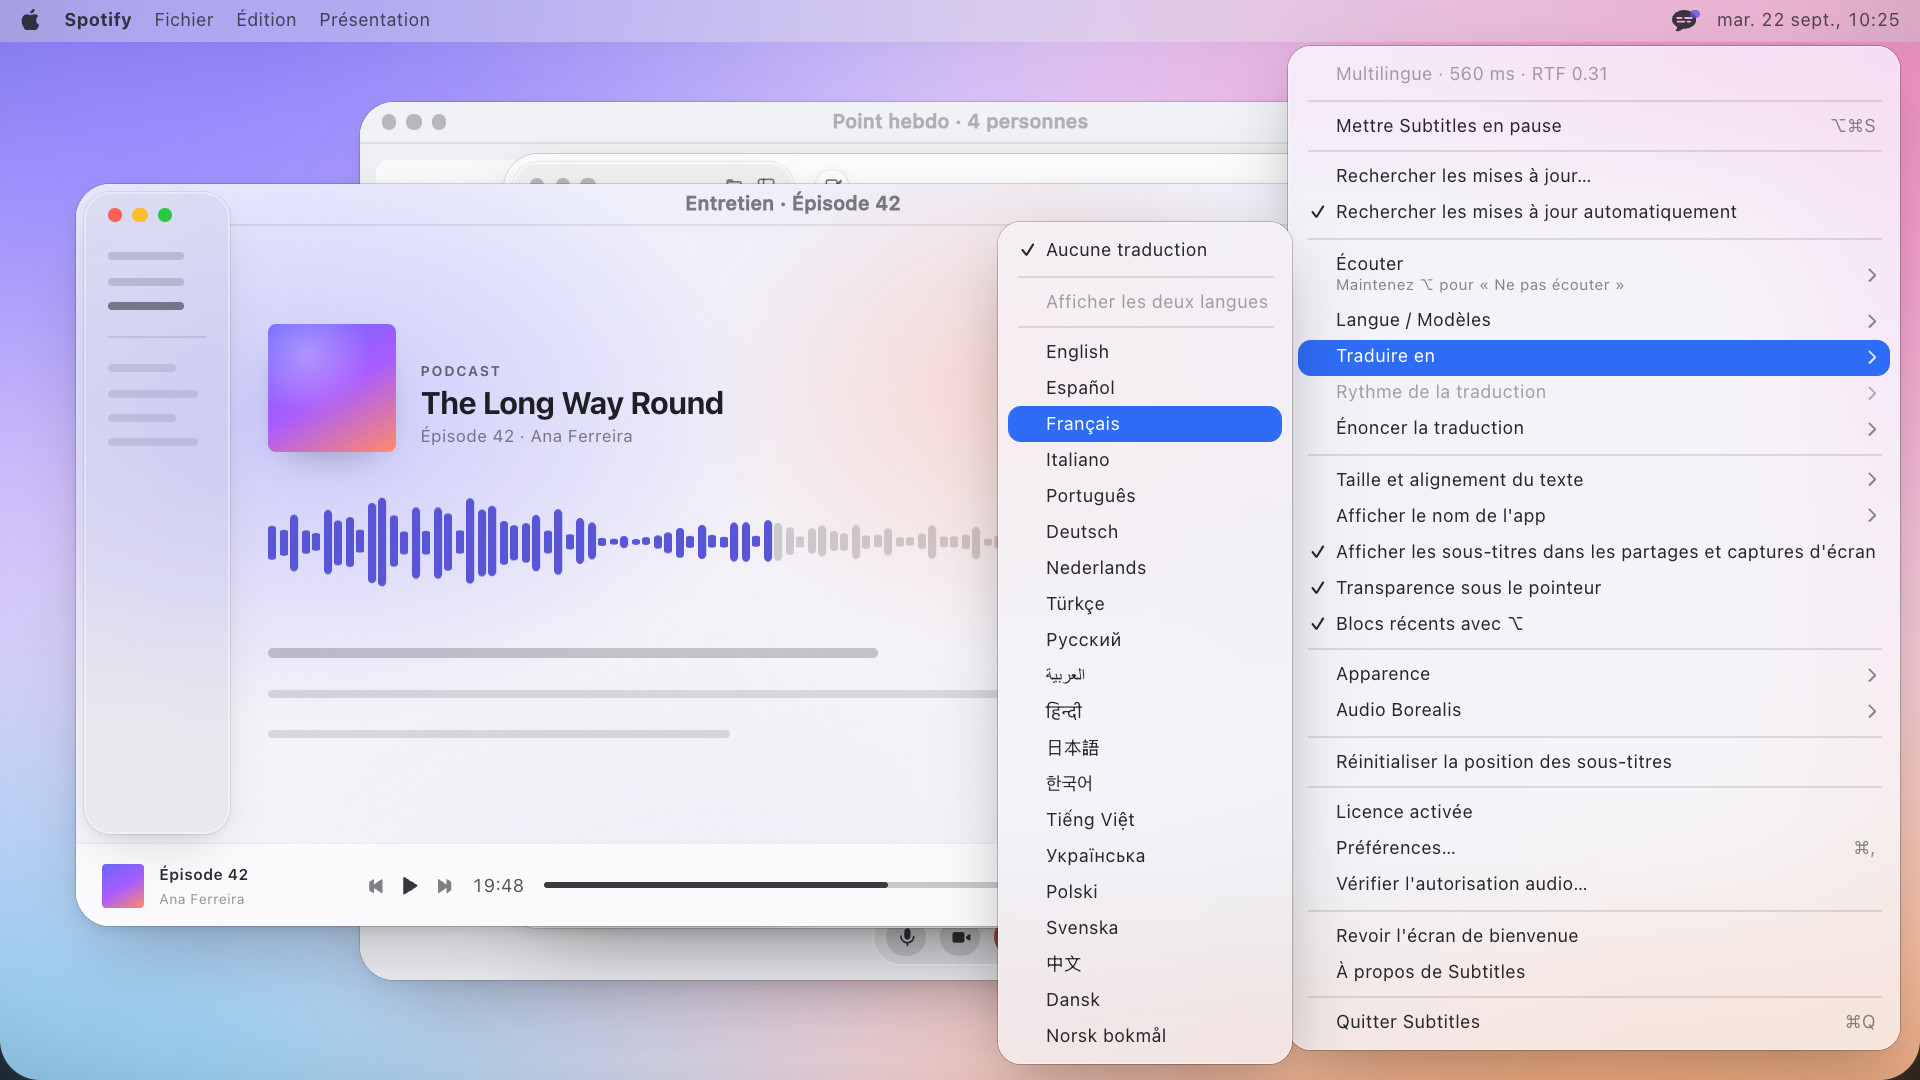Click the audio waveform of the episode
The height and width of the screenshot is (1080, 1920).
tap(632, 542)
